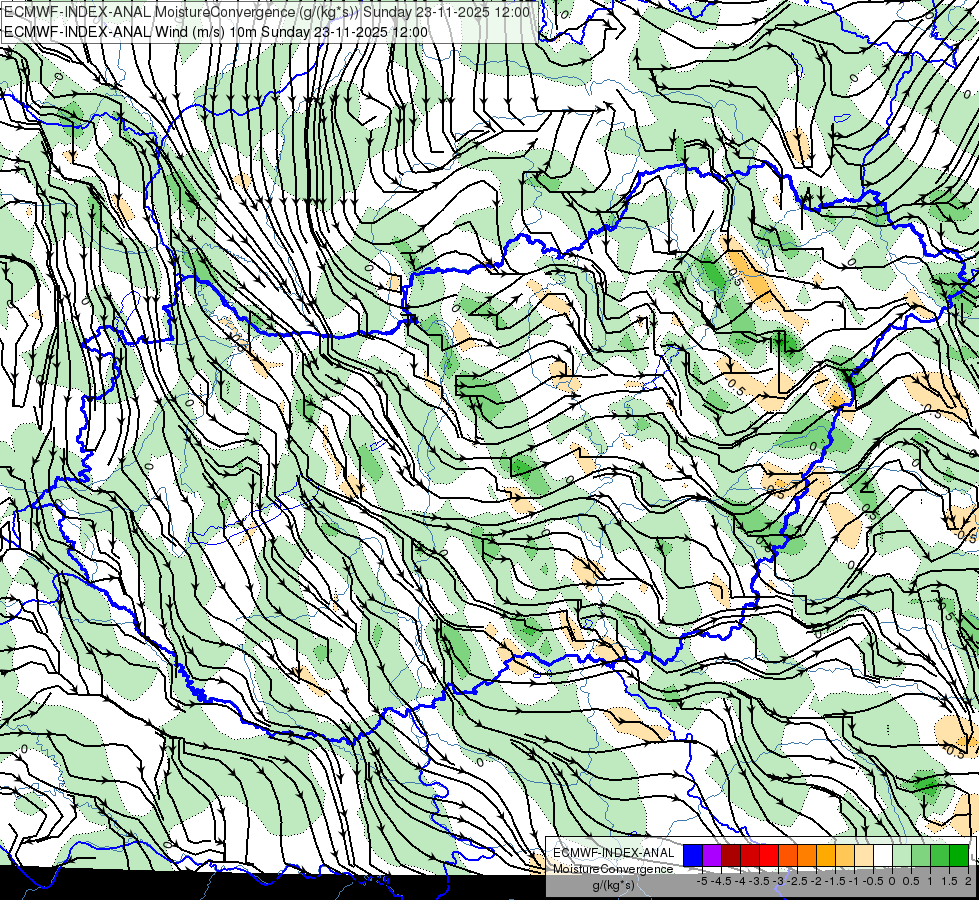The width and height of the screenshot is (979, 900).
Task: Select the darkest red legend swatch
Action: 731,855
